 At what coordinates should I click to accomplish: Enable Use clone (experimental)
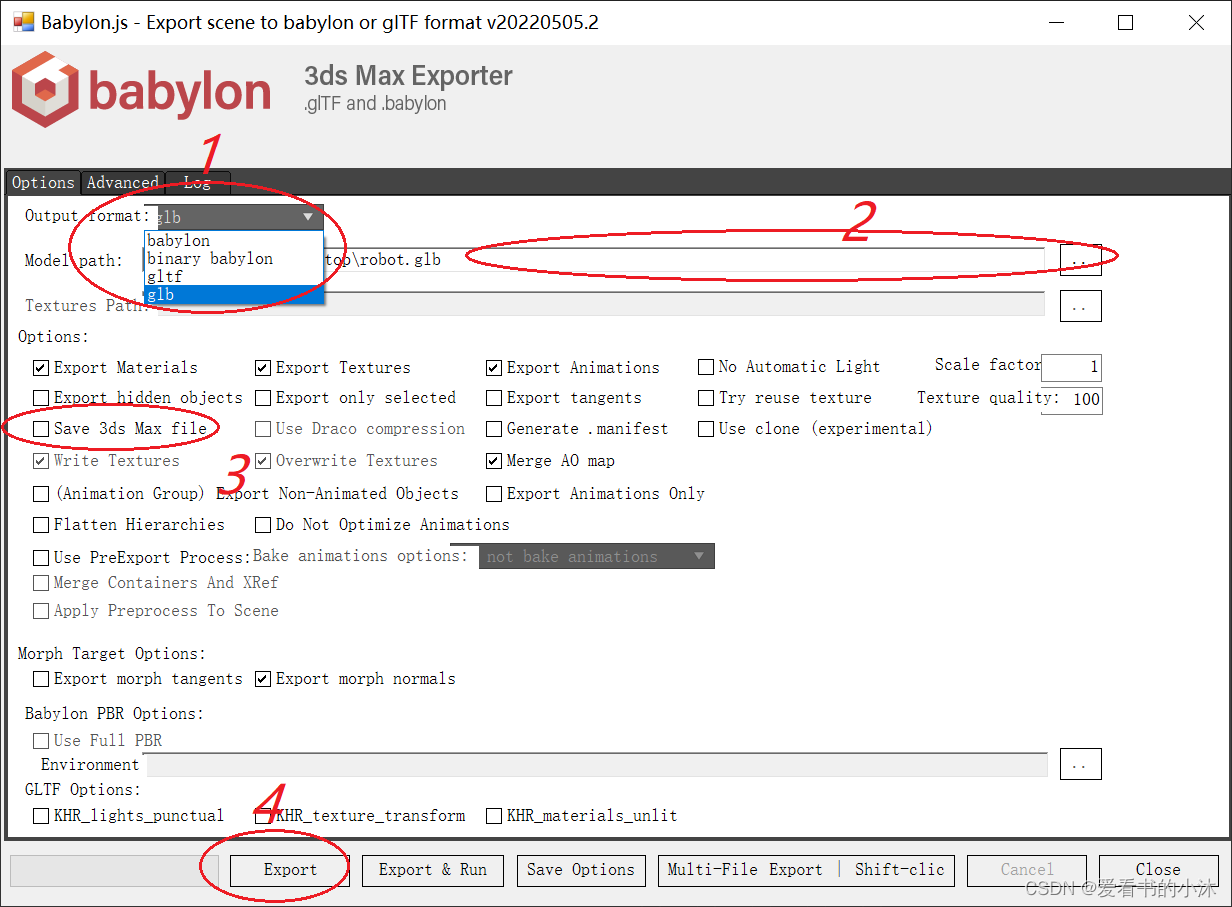pos(706,429)
